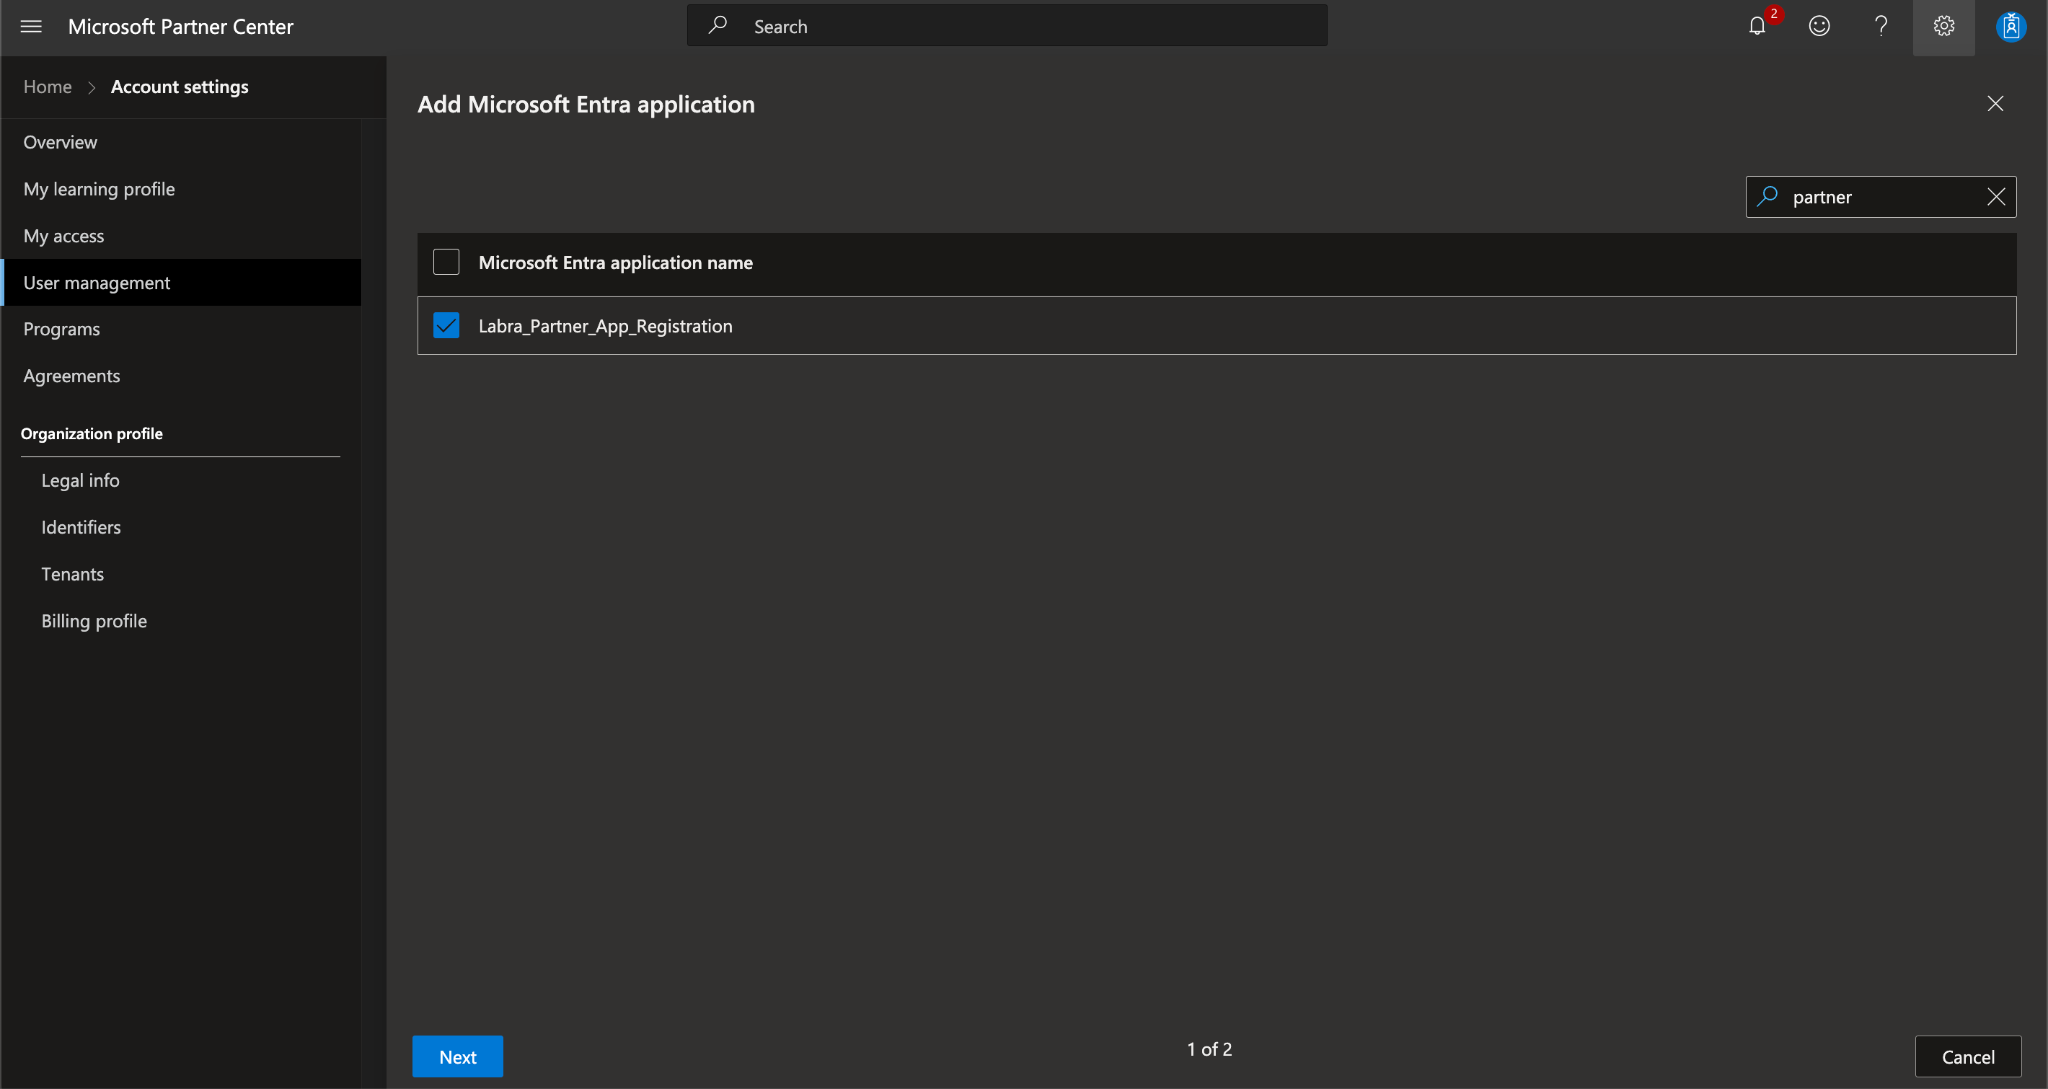Select My access in the sidebar
The width and height of the screenshot is (2048, 1089).
pyautogui.click(x=181, y=236)
